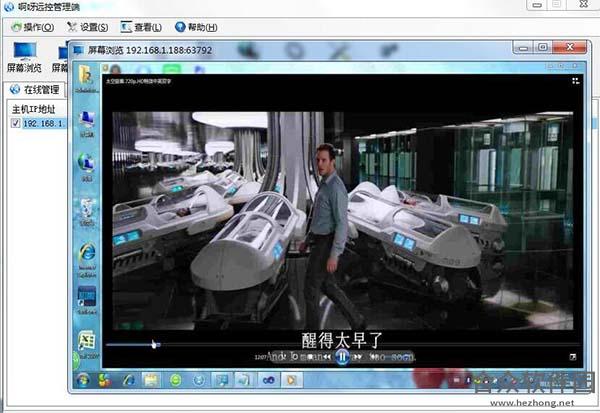Open Internet Explorer on the remote taskbar
The image size is (600, 413).
tap(129, 380)
